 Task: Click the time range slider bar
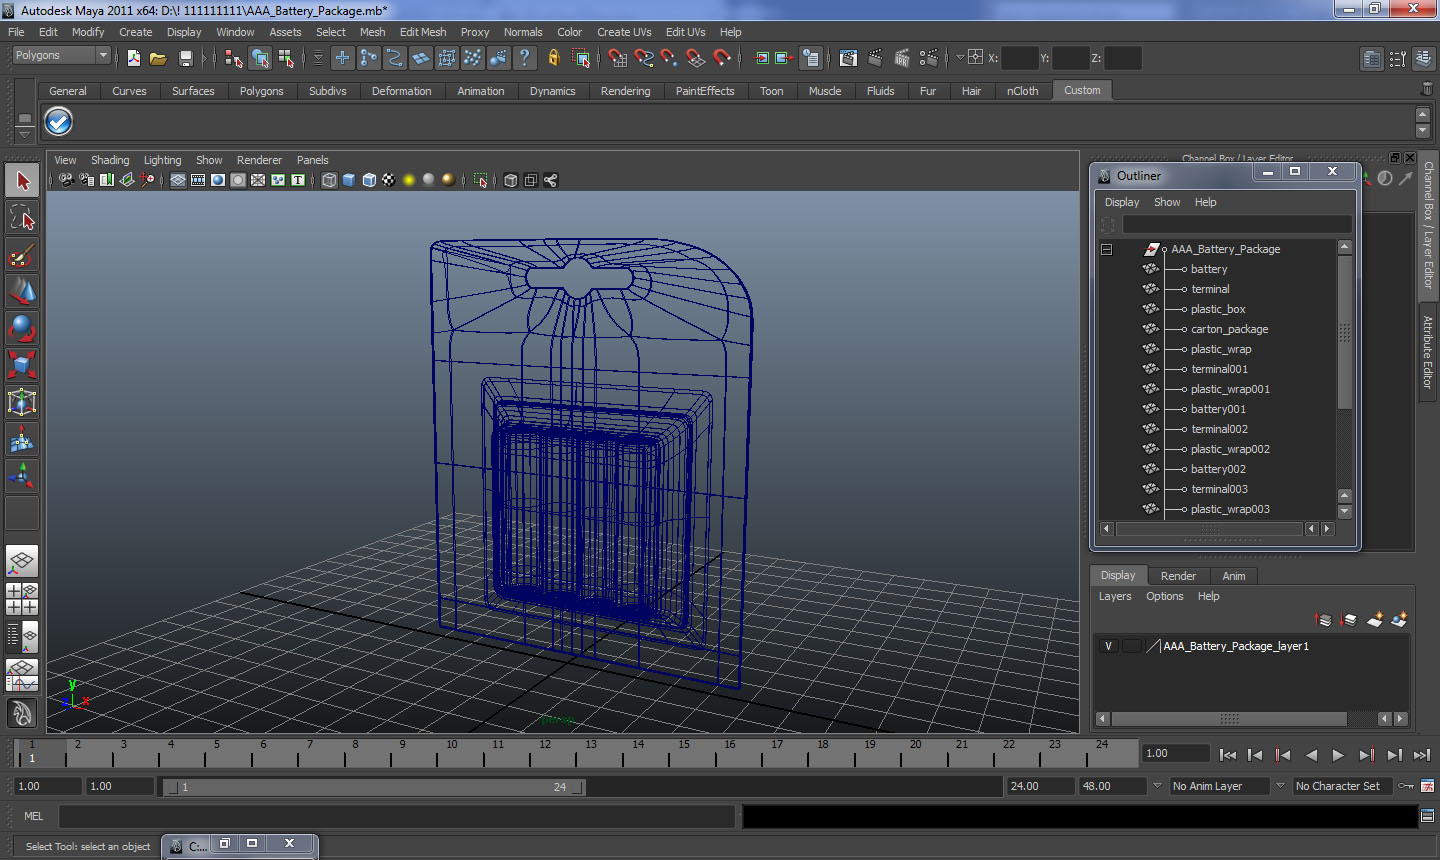[x=375, y=787]
